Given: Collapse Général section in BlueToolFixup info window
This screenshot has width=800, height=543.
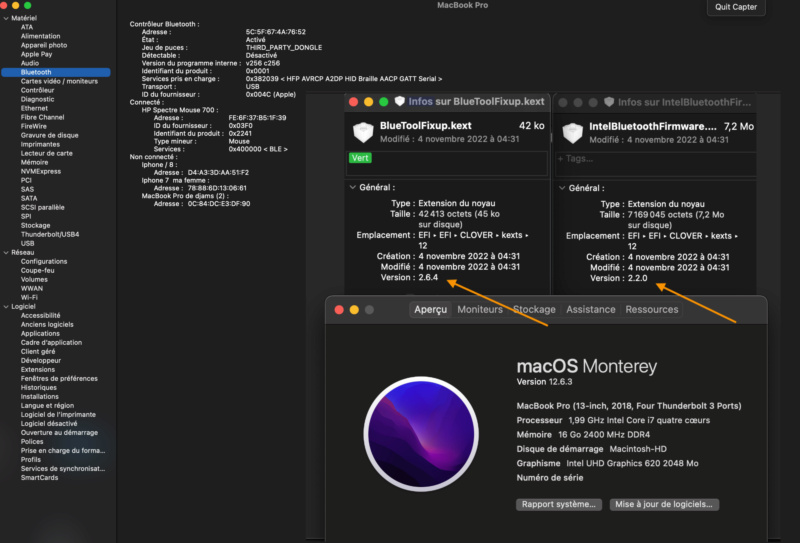Looking at the screenshot, I should 352,187.
